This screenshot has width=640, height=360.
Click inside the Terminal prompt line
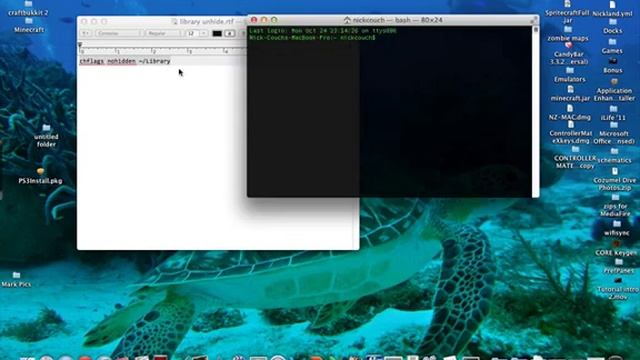pyautogui.click(x=312, y=38)
